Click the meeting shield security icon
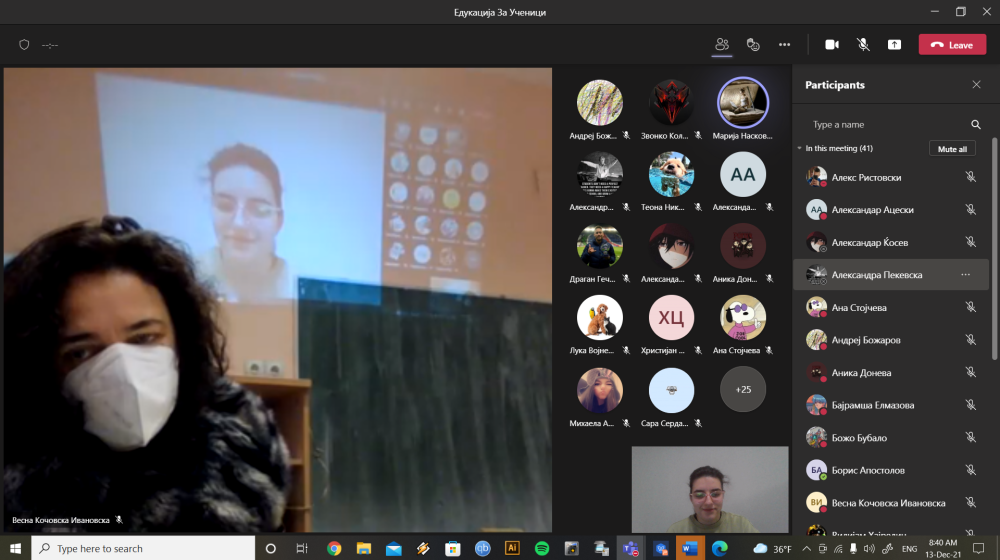 24,45
